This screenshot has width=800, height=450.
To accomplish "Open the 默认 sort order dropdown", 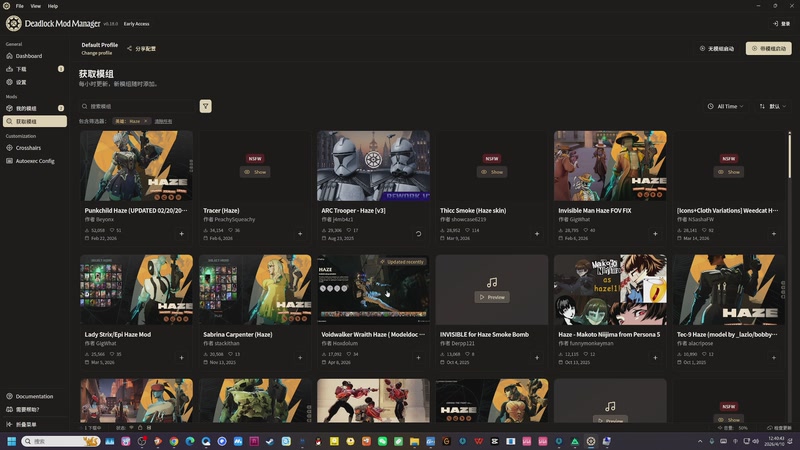I will coord(773,106).
